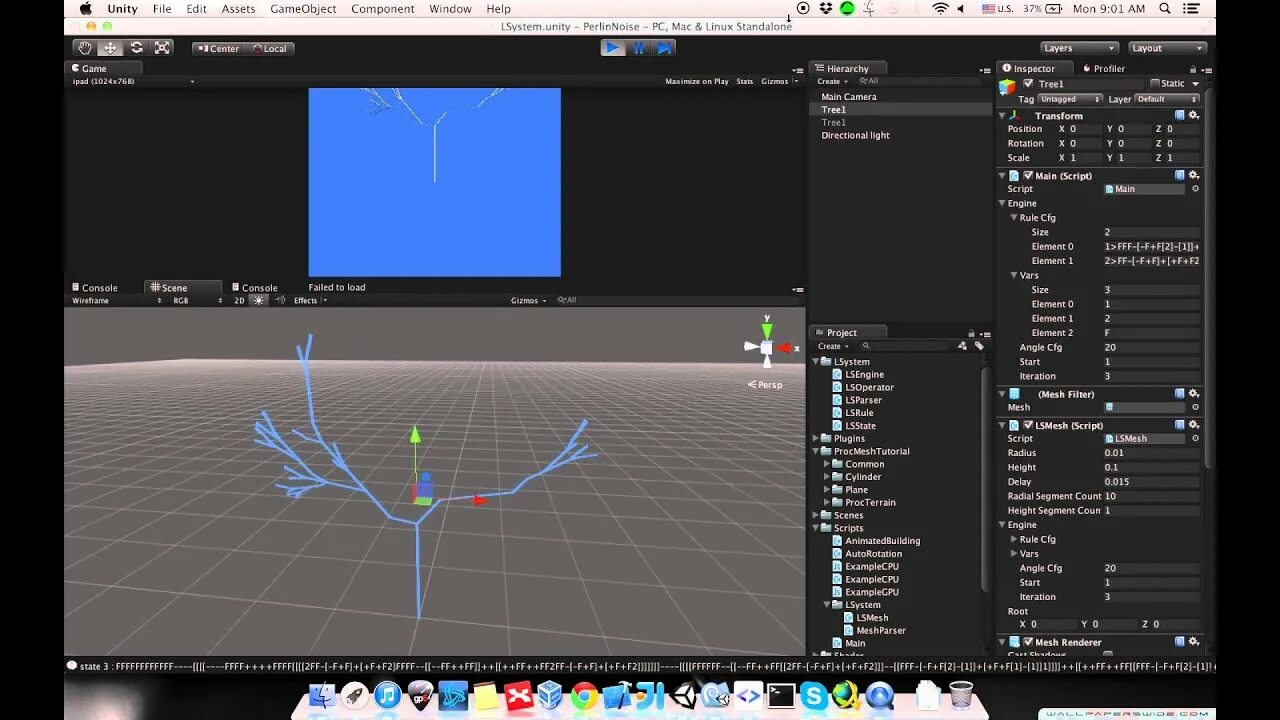Open Game view ipad resolution dropdown
Screen dimensions: 1280x720
pyautogui.click(x=132, y=81)
